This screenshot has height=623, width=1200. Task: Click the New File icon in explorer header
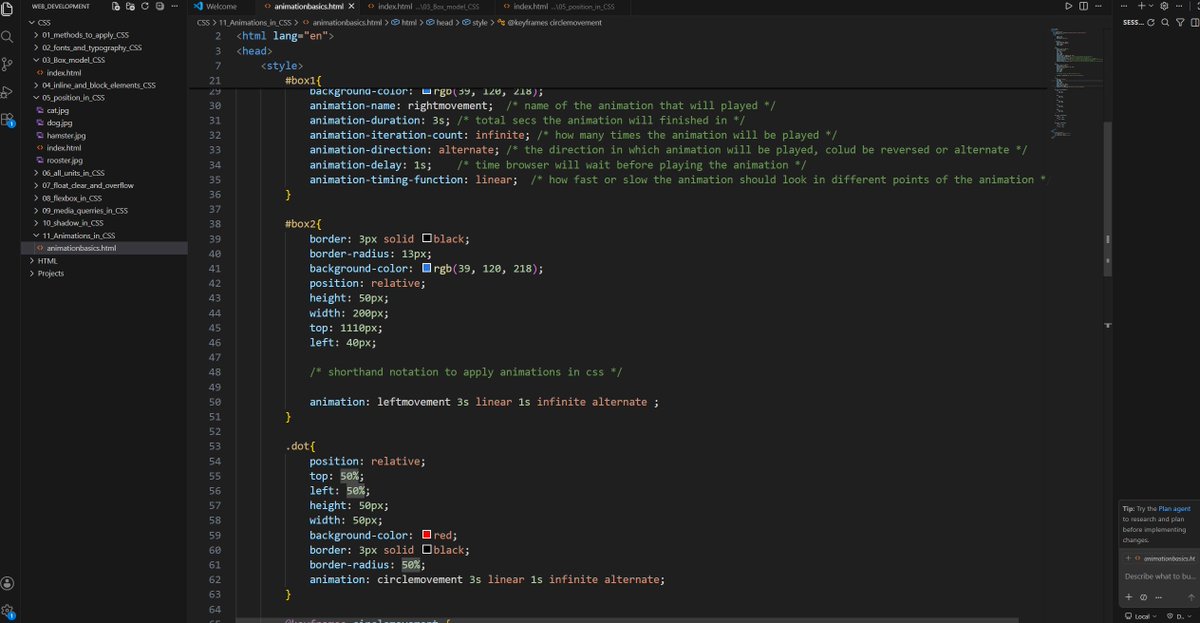point(117,6)
